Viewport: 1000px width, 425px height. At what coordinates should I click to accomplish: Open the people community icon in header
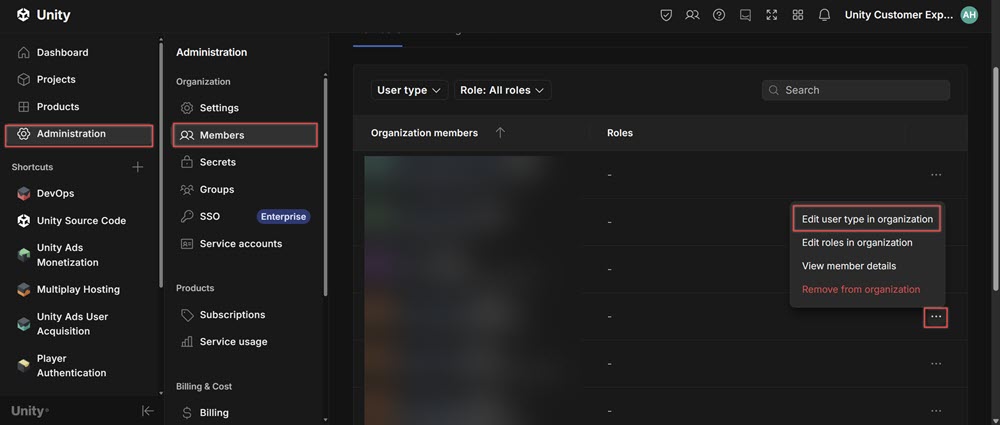click(x=692, y=15)
